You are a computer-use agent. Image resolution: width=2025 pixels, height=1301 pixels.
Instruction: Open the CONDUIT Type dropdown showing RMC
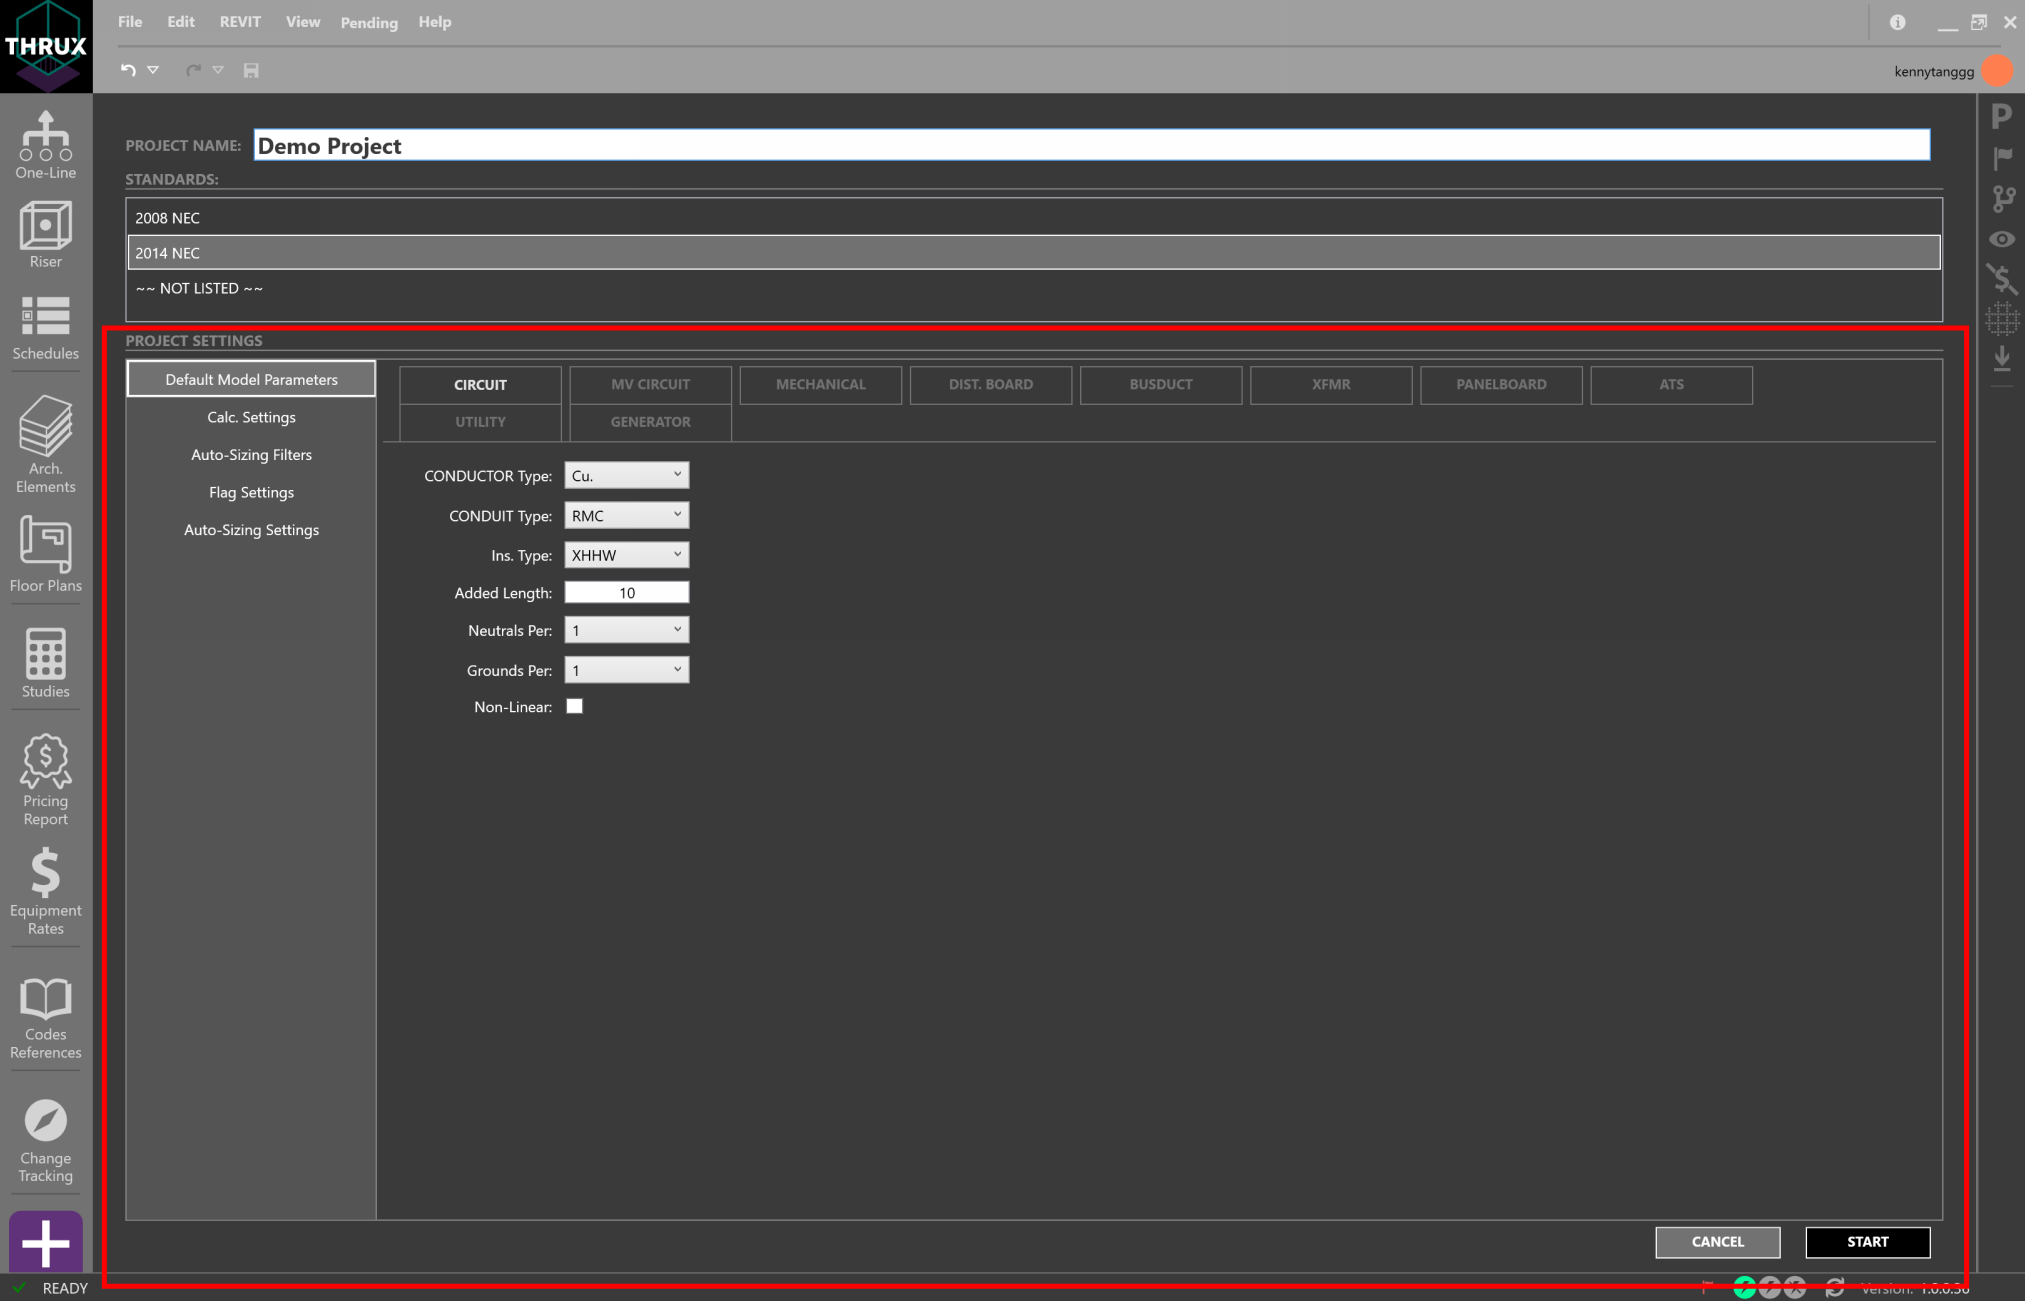626,514
